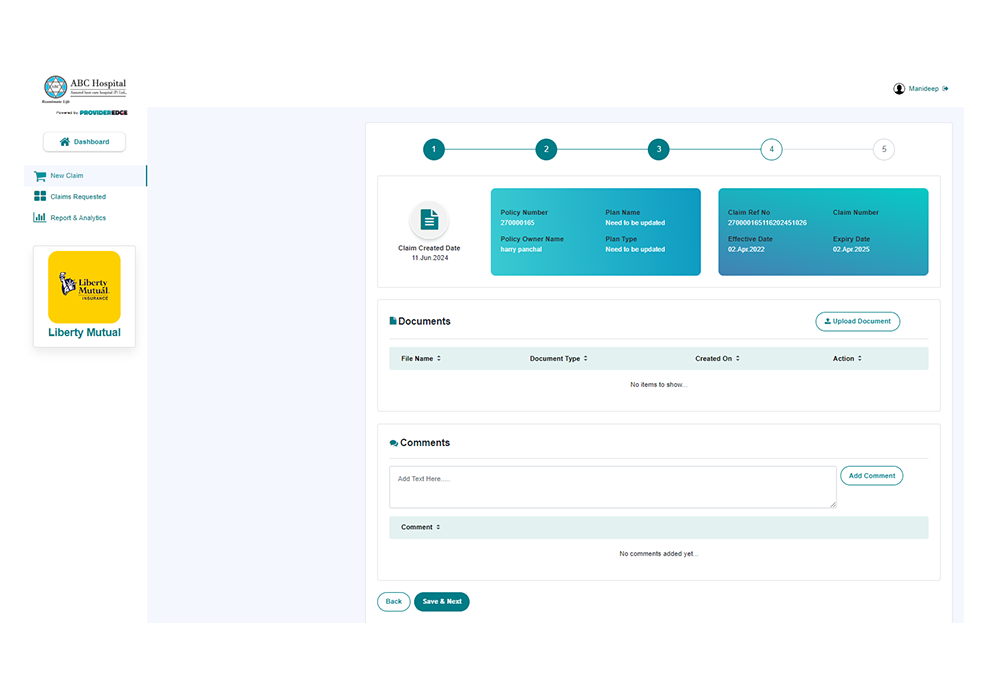The width and height of the screenshot is (990, 680).
Task: Click the New Claim cart icon
Action: [x=40, y=176]
